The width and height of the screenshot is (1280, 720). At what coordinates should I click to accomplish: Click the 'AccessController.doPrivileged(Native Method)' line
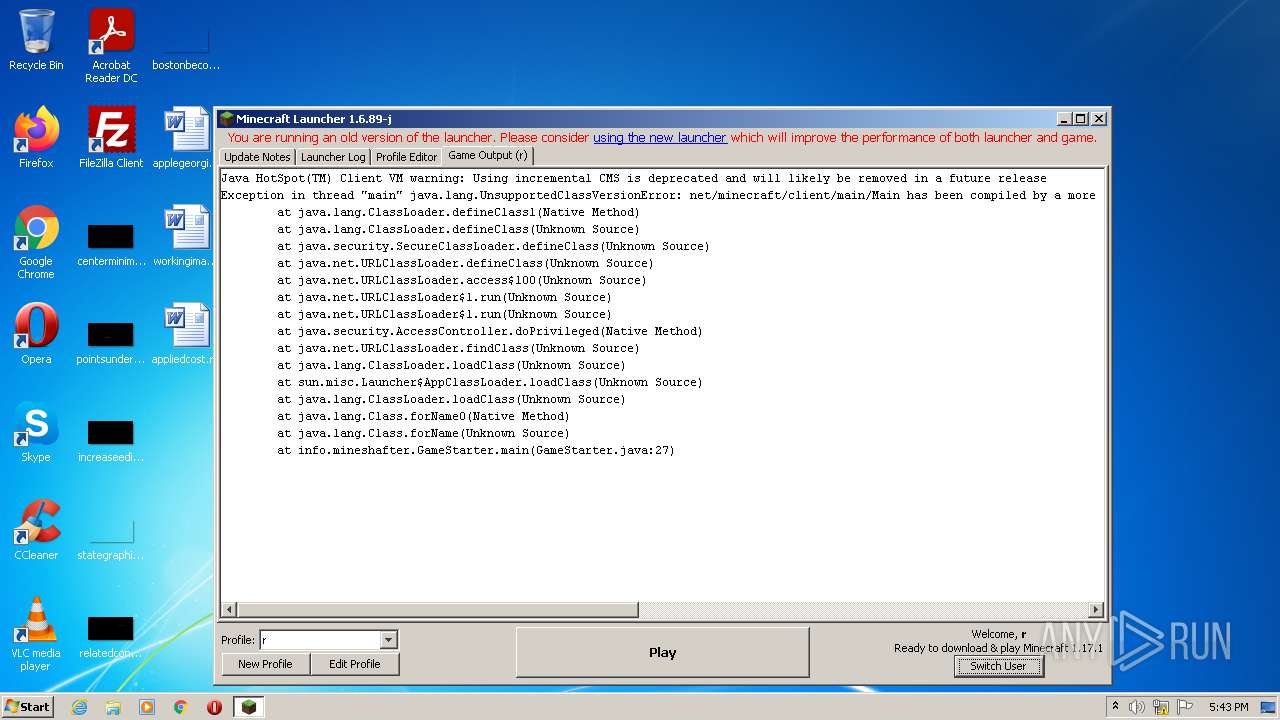click(x=490, y=331)
